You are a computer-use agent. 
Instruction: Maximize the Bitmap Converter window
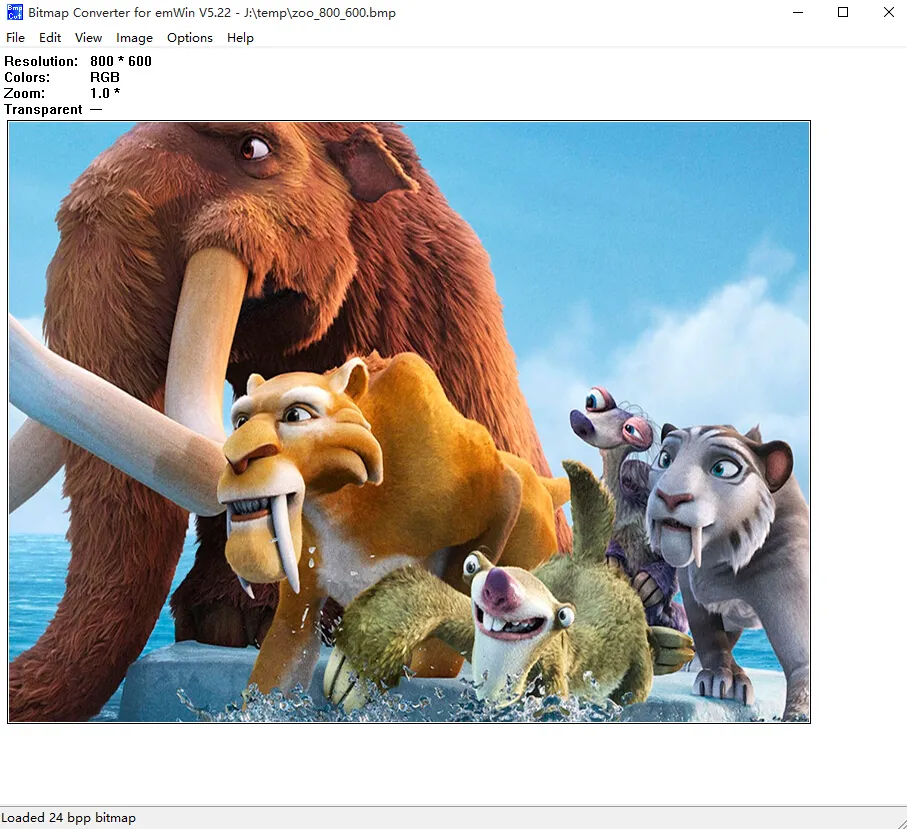coord(843,12)
